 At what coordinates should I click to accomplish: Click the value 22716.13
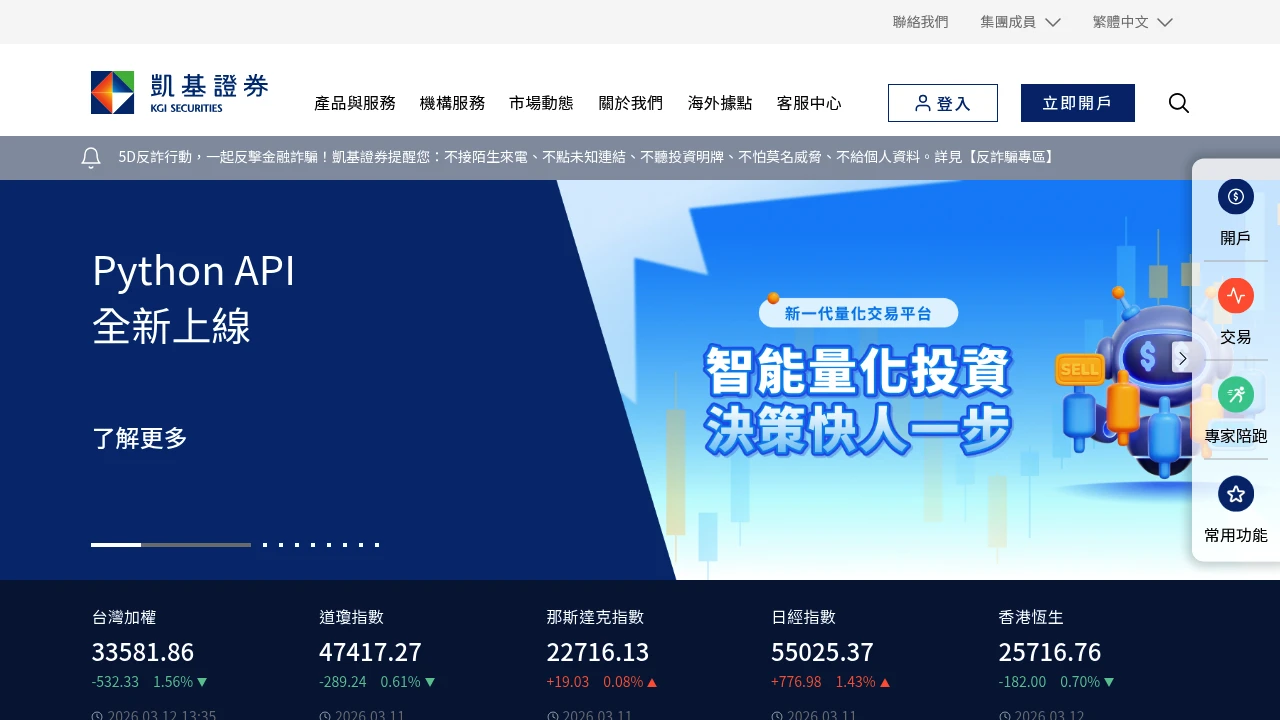click(x=598, y=652)
